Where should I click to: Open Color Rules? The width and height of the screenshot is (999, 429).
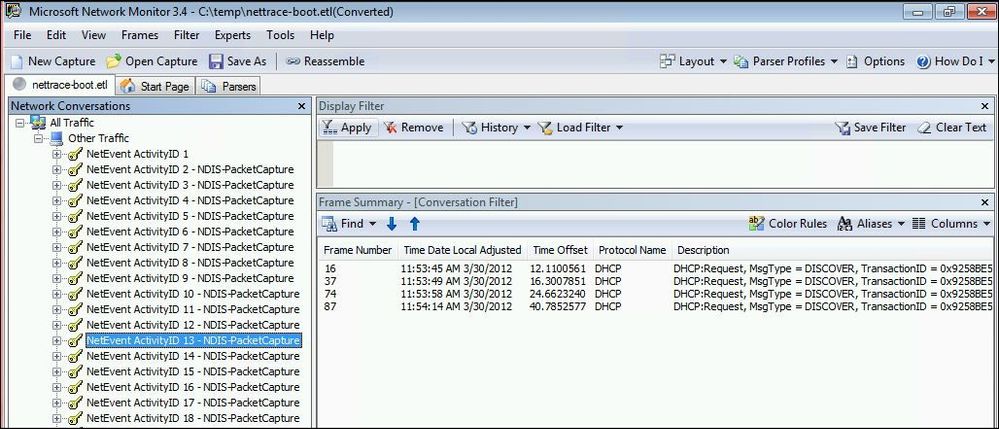tap(787, 224)
